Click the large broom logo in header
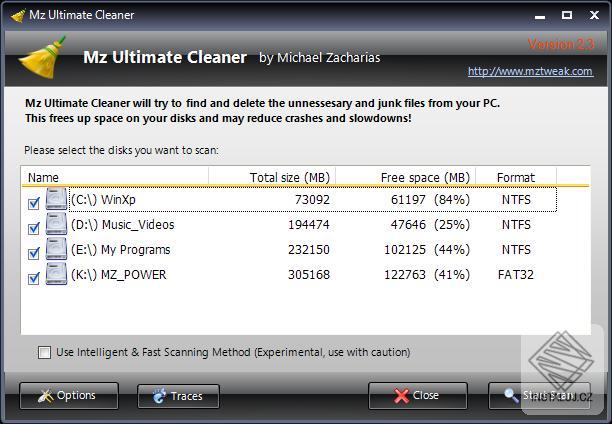The width and height of the screenshot is (612, 424). click(42, 58)
